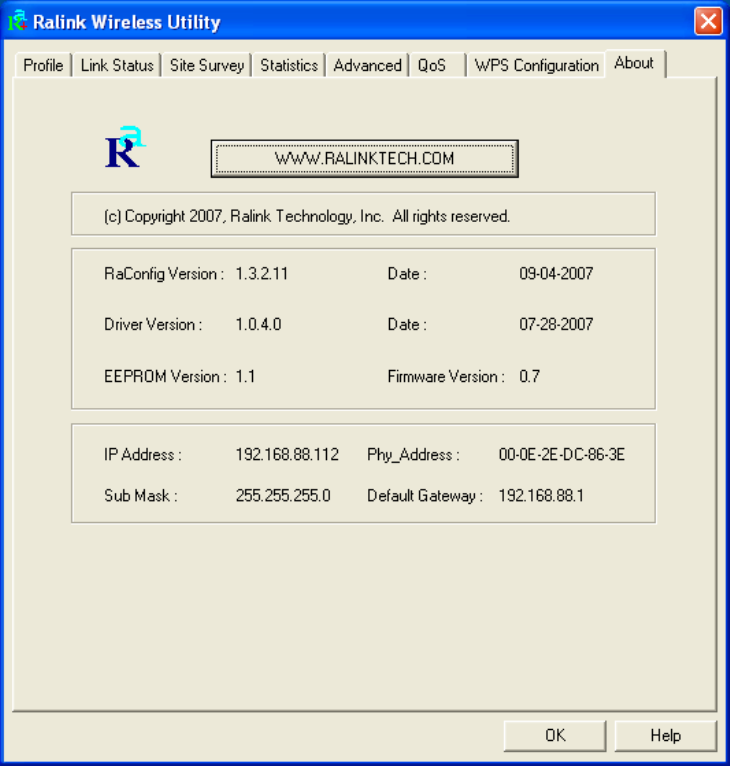Switch to WPS Configuration tab
Image resolution: width=730 pixels, height=766 pixels.
coord(537,65)
